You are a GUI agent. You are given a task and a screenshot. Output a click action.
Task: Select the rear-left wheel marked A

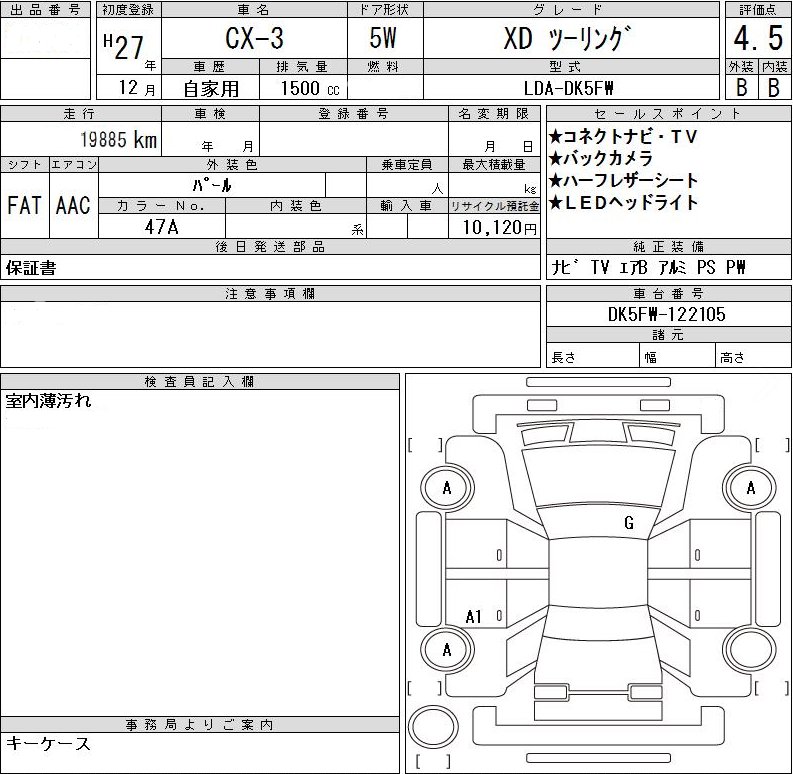coord(446,650)
